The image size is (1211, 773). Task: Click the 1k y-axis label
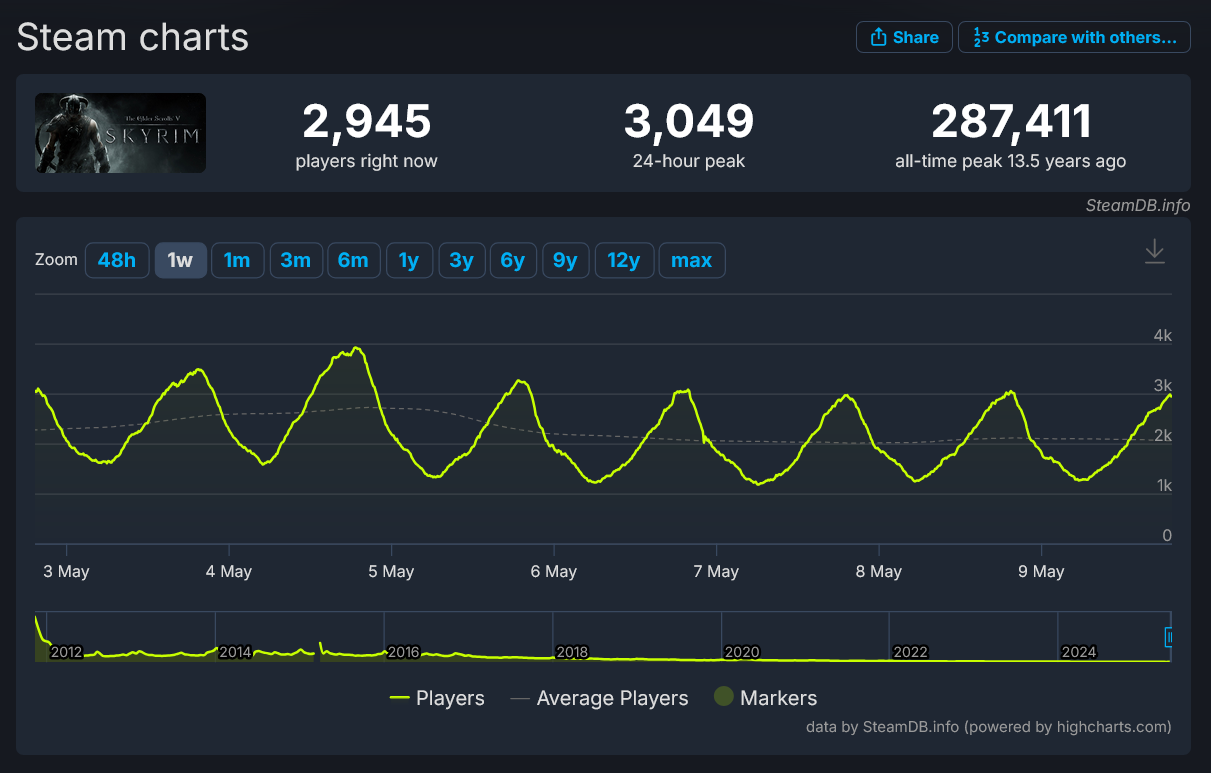click(x=1162, y=485)
